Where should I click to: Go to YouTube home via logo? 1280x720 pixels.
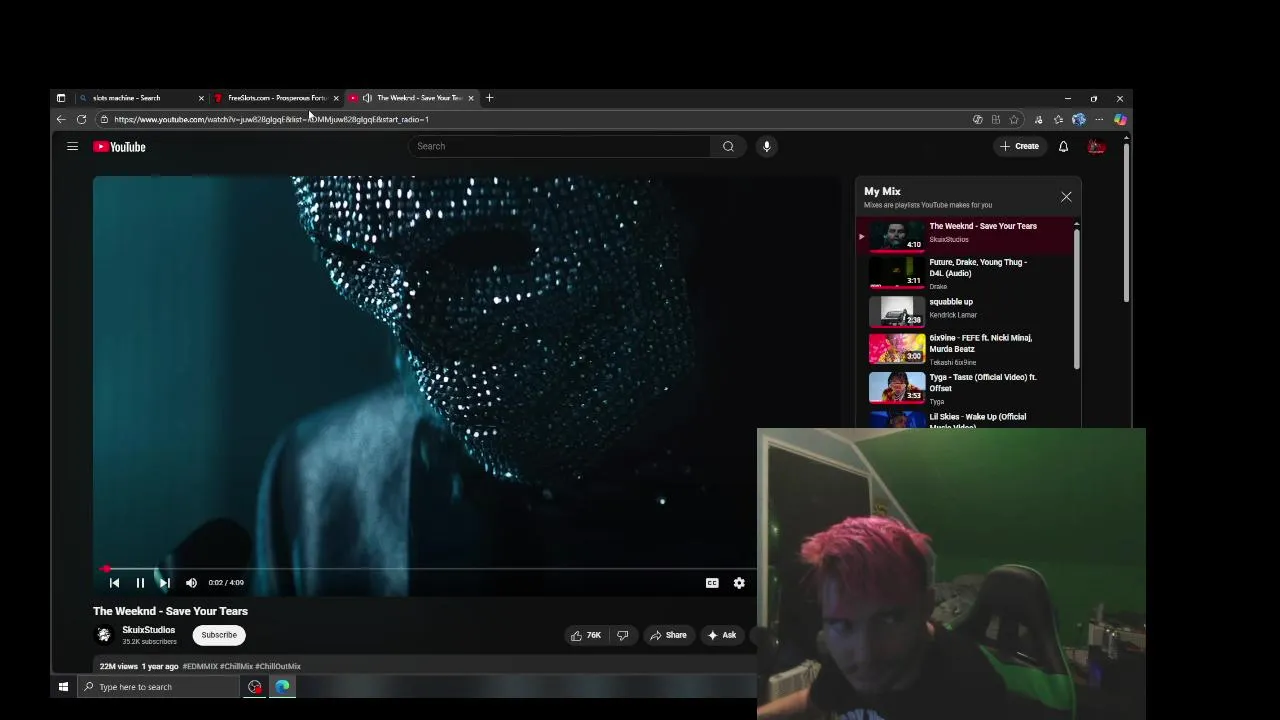119,147
